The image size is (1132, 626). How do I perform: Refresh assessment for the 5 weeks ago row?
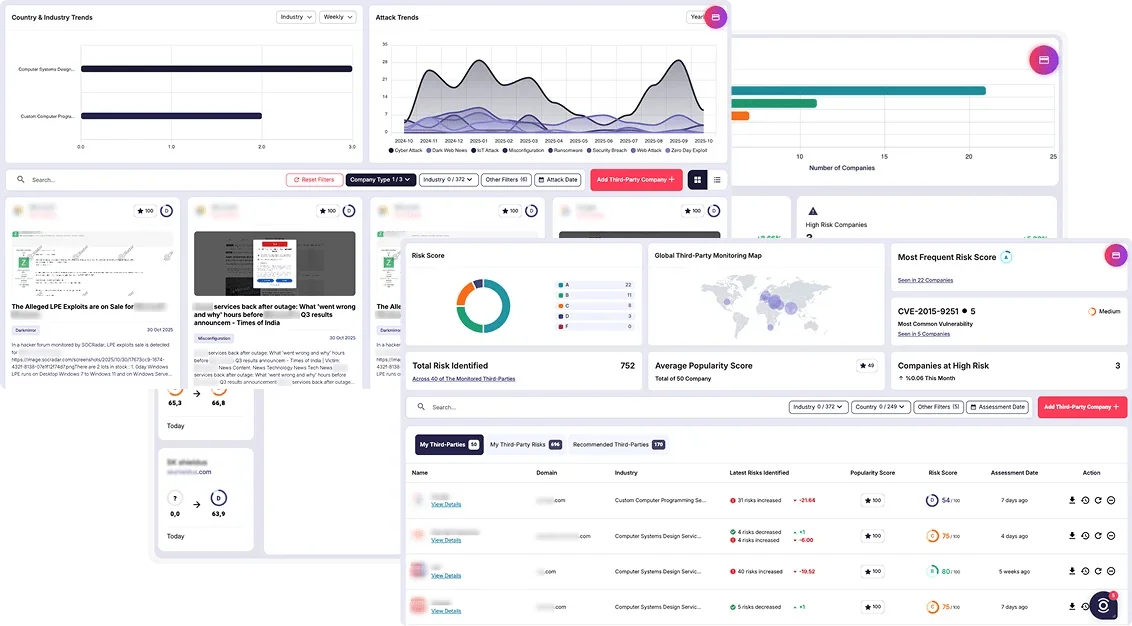pos(1098,571)
